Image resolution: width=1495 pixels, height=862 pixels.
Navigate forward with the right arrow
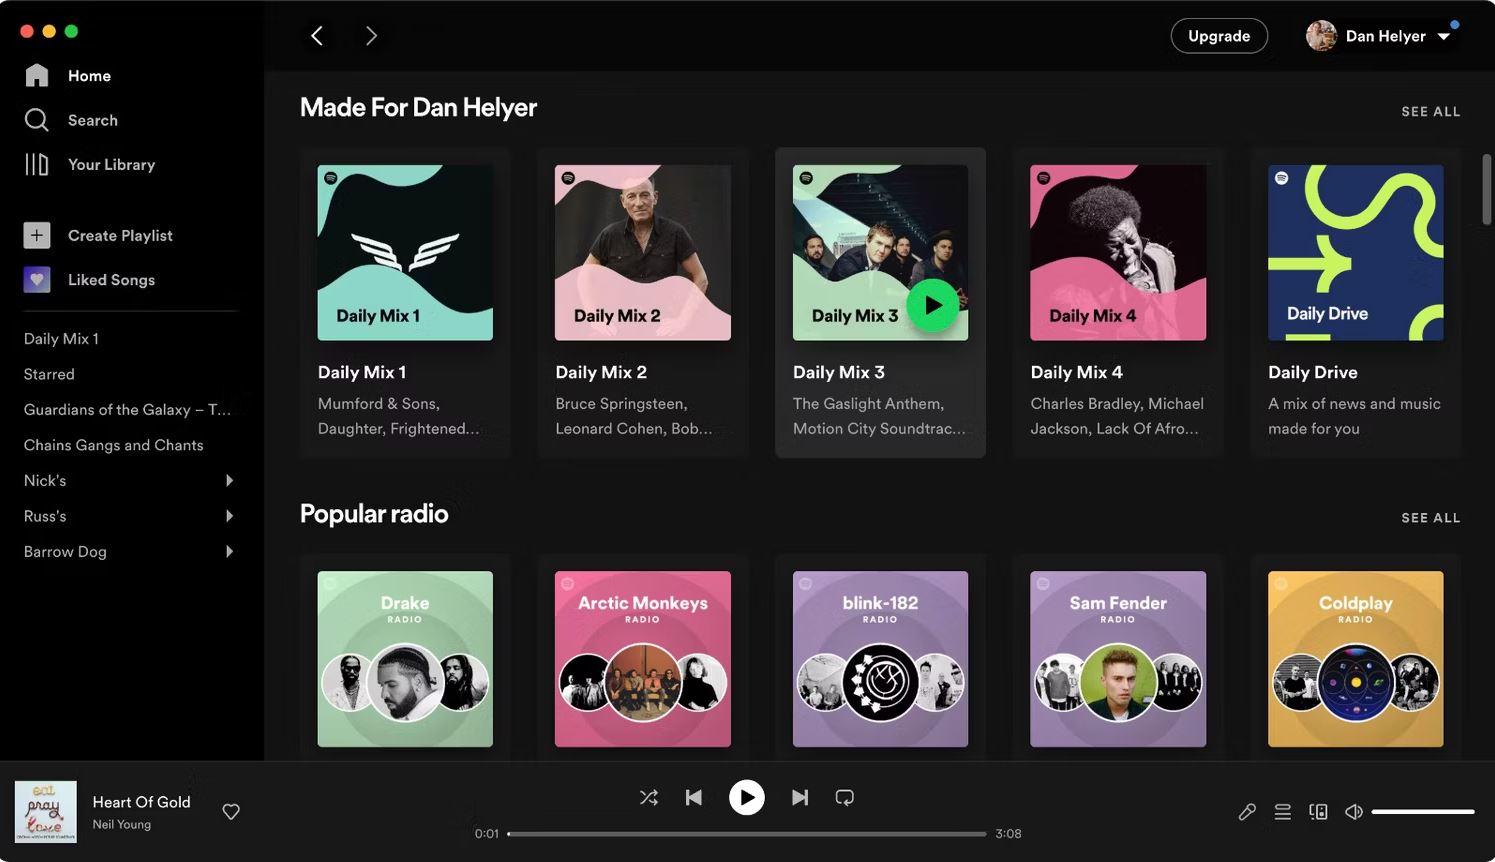pos(371,36)
